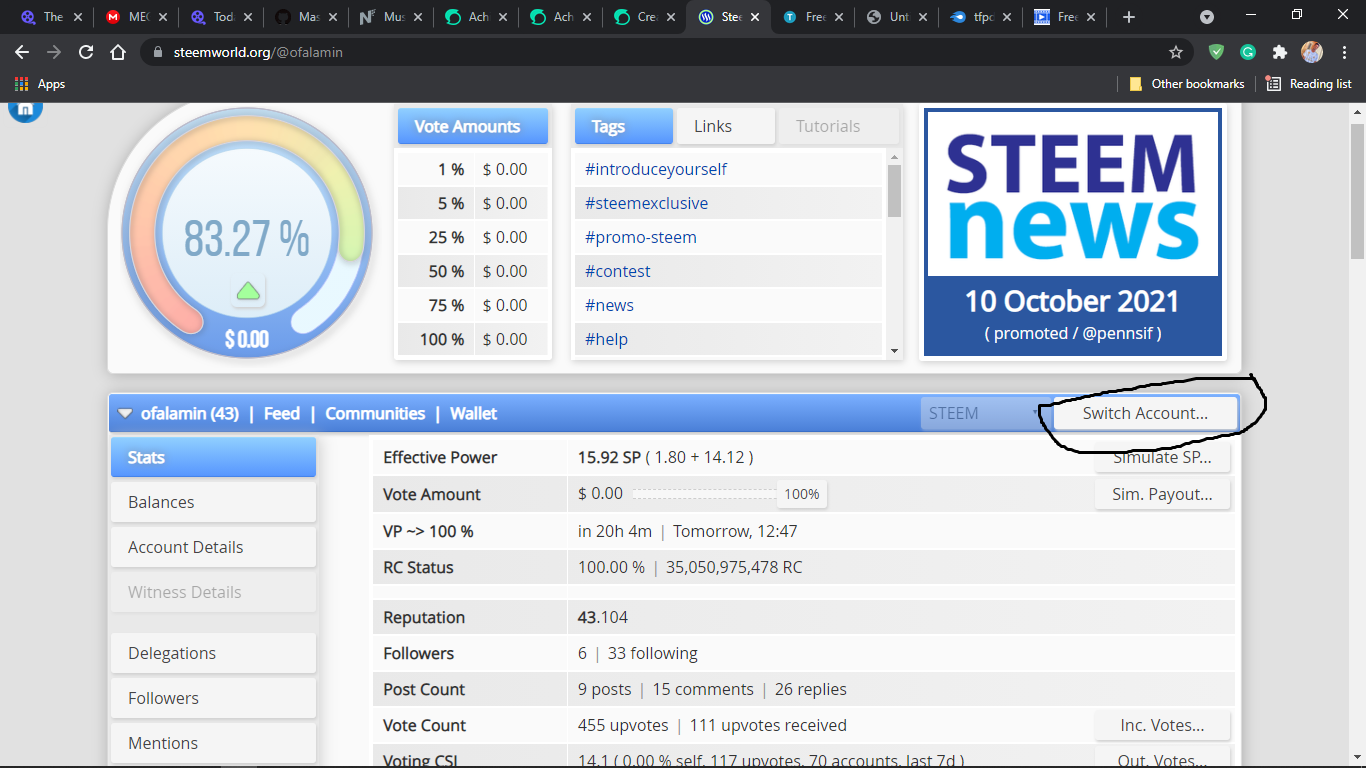Select the Balances sidebar item
Screen dimensions: 1366x768
click(213, 502)
